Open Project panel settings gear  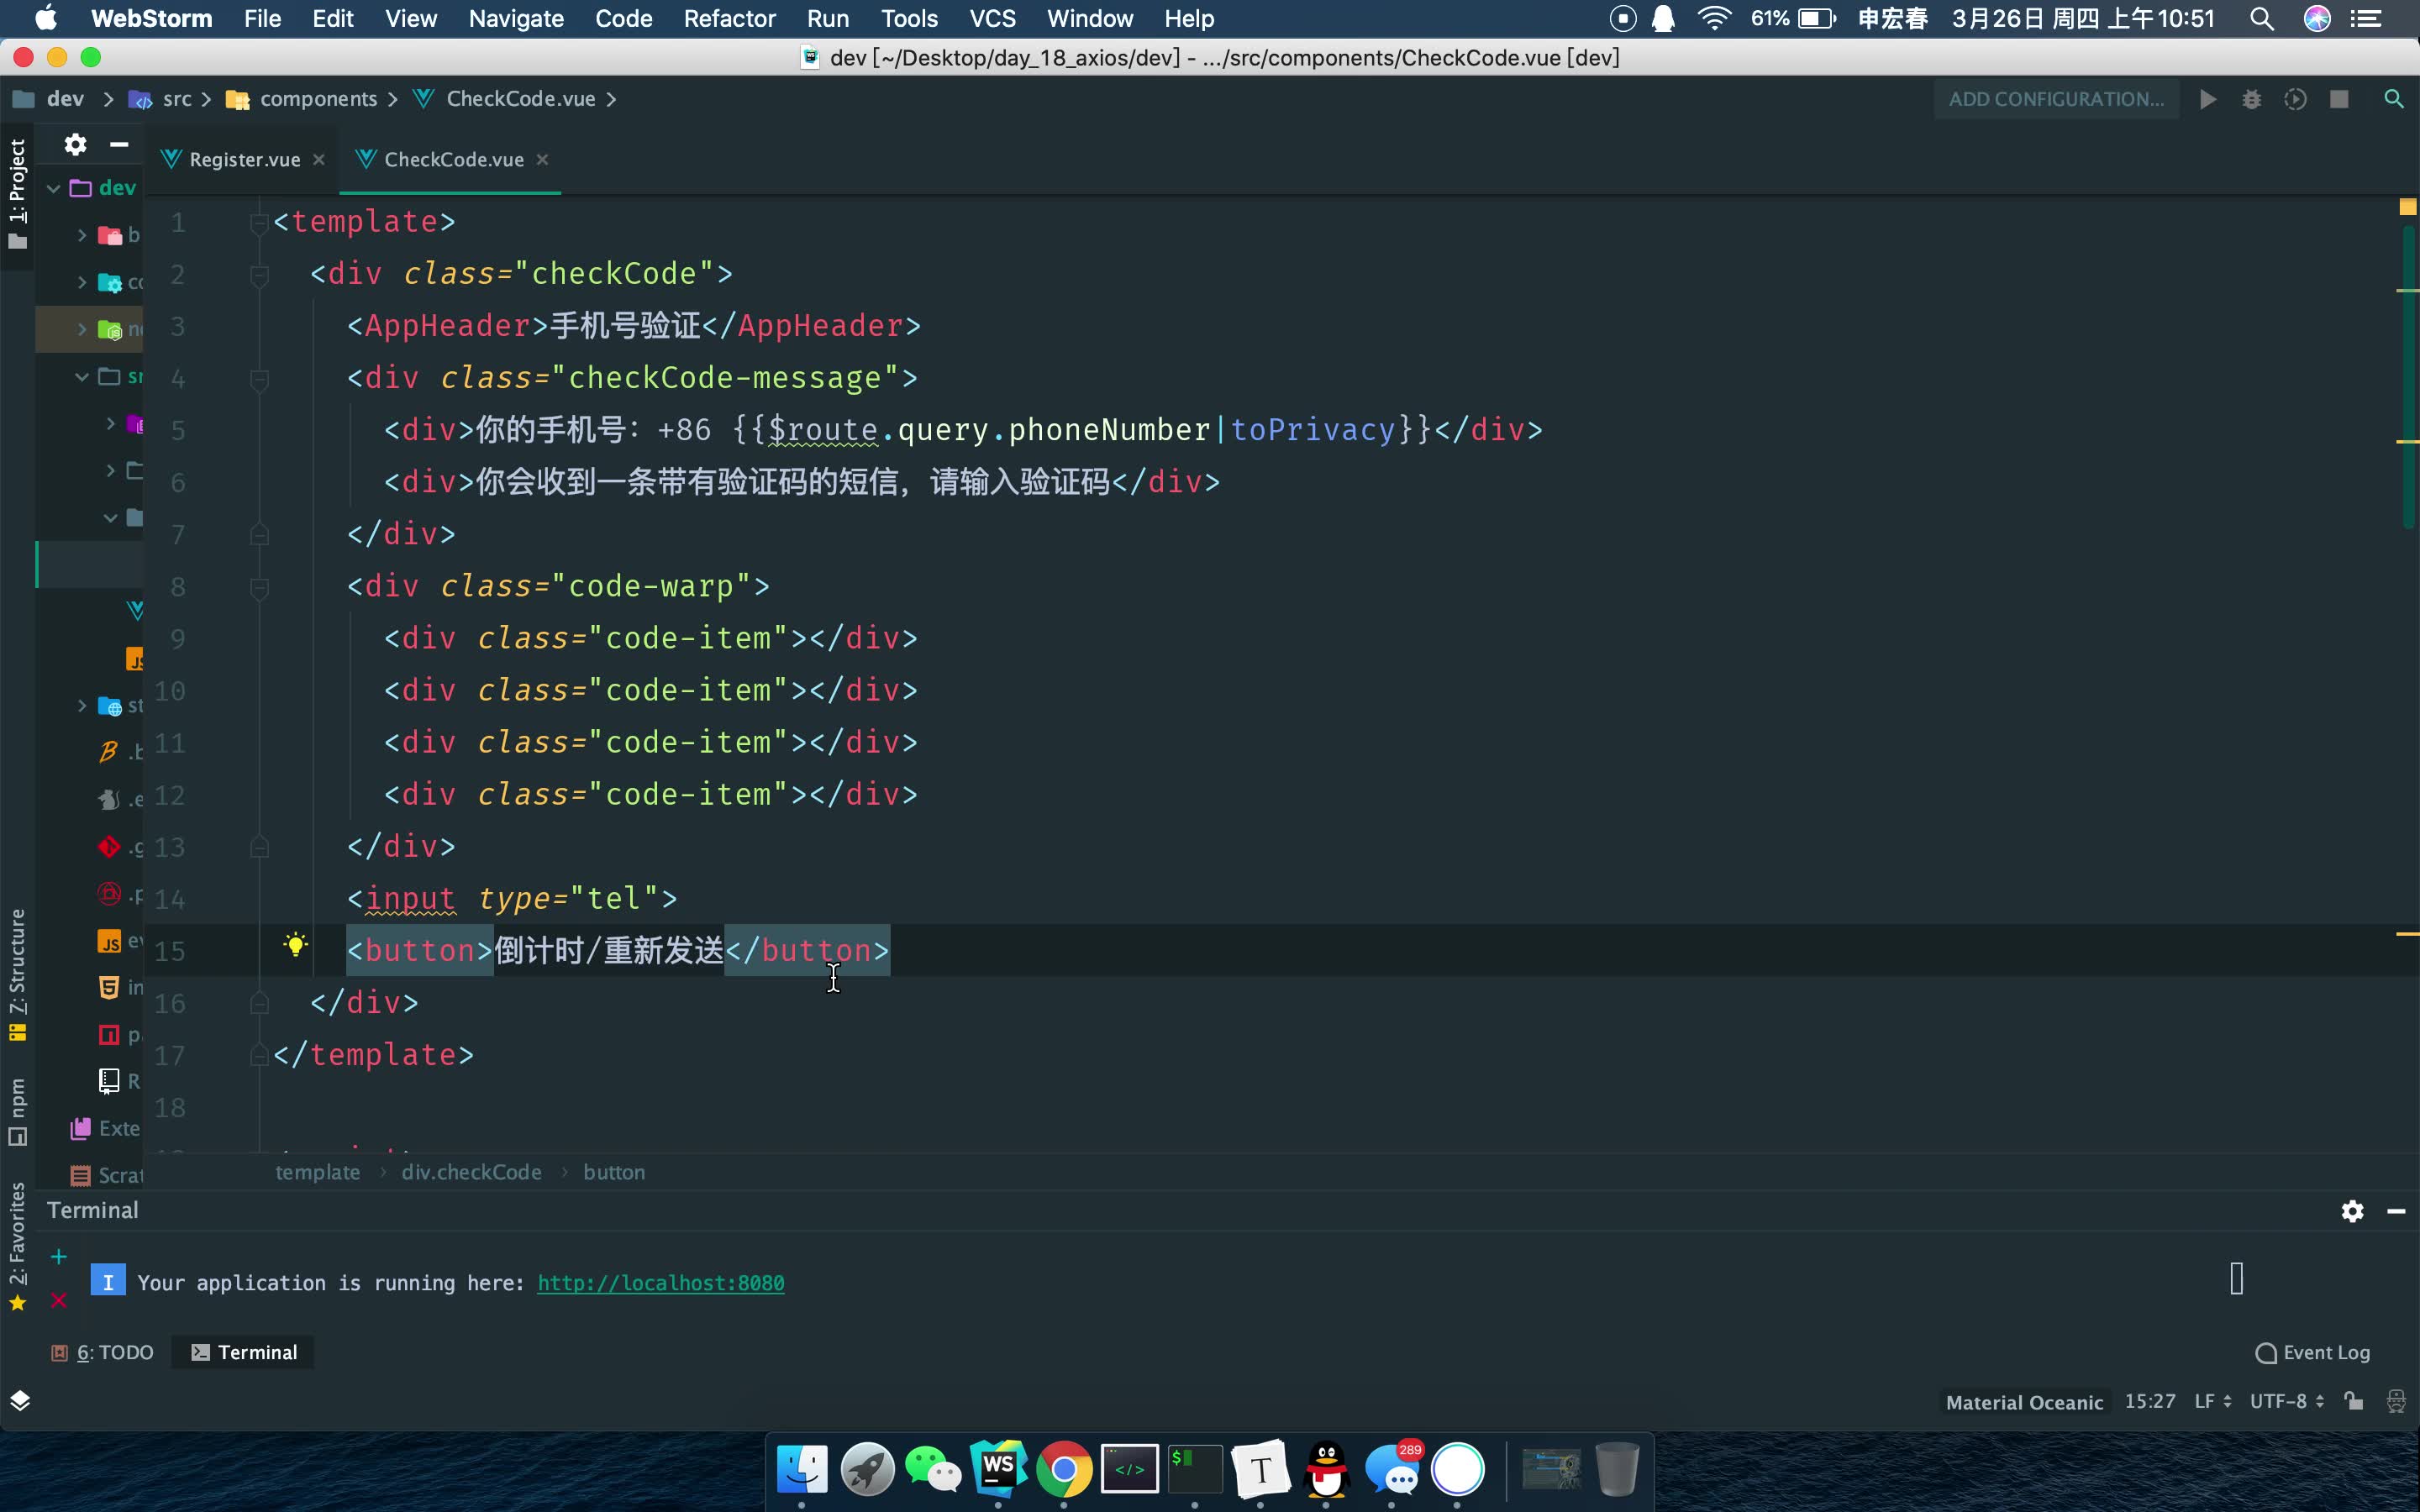(x=75, y=144)
